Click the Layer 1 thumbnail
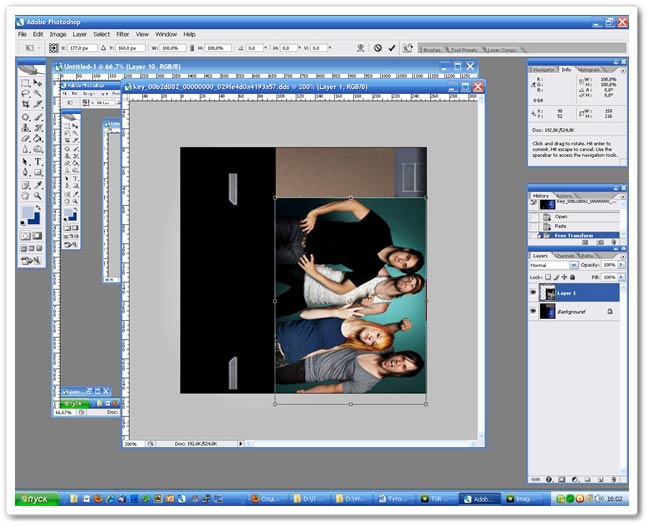 tap(548, 292)
